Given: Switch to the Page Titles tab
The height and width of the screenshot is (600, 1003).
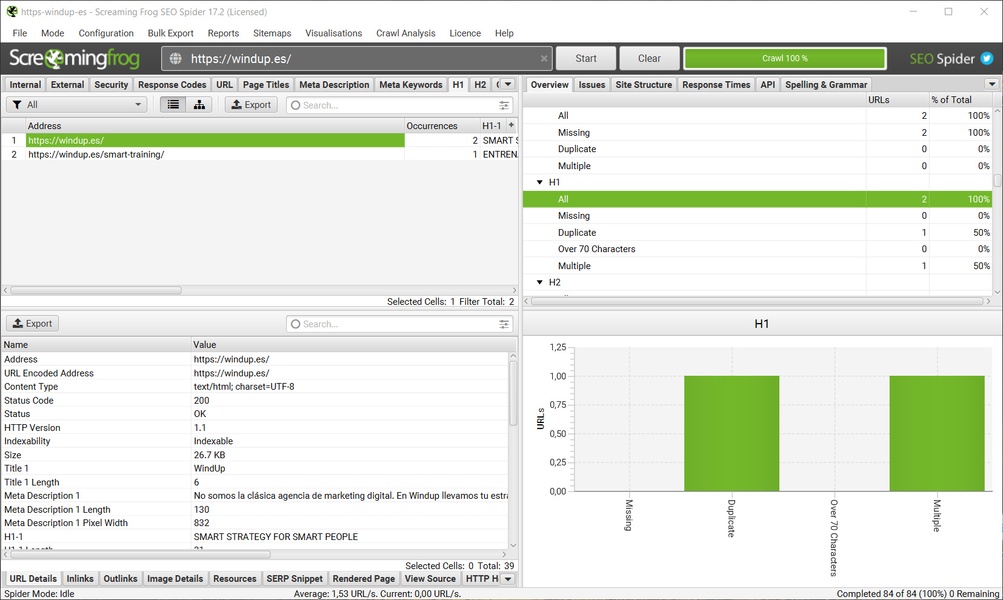Looking at the screenshot, I should (266, 84).
